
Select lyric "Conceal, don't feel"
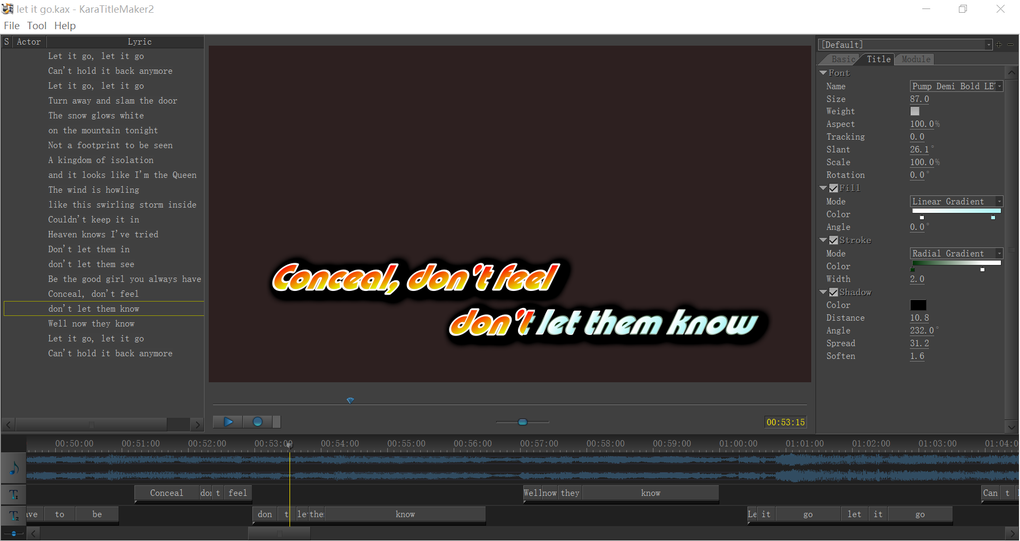(x=93, y=294)
